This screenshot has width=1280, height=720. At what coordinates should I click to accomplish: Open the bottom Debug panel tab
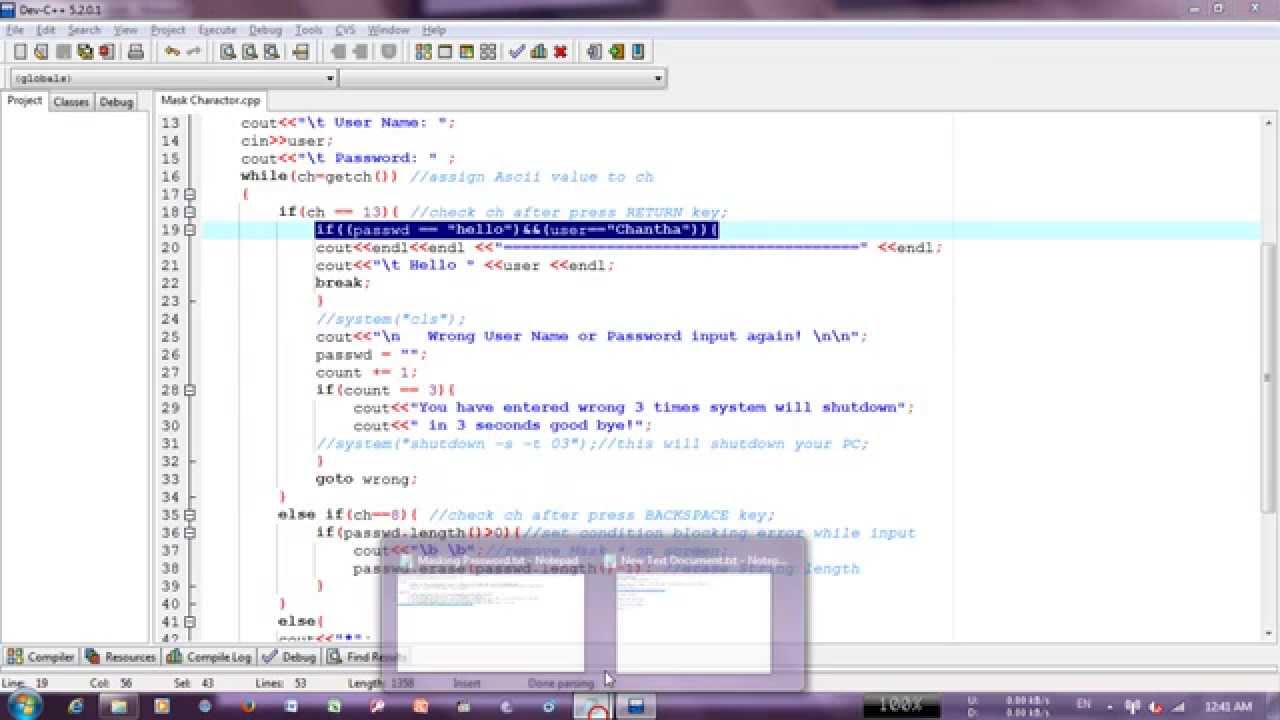[x=289, y=657]
